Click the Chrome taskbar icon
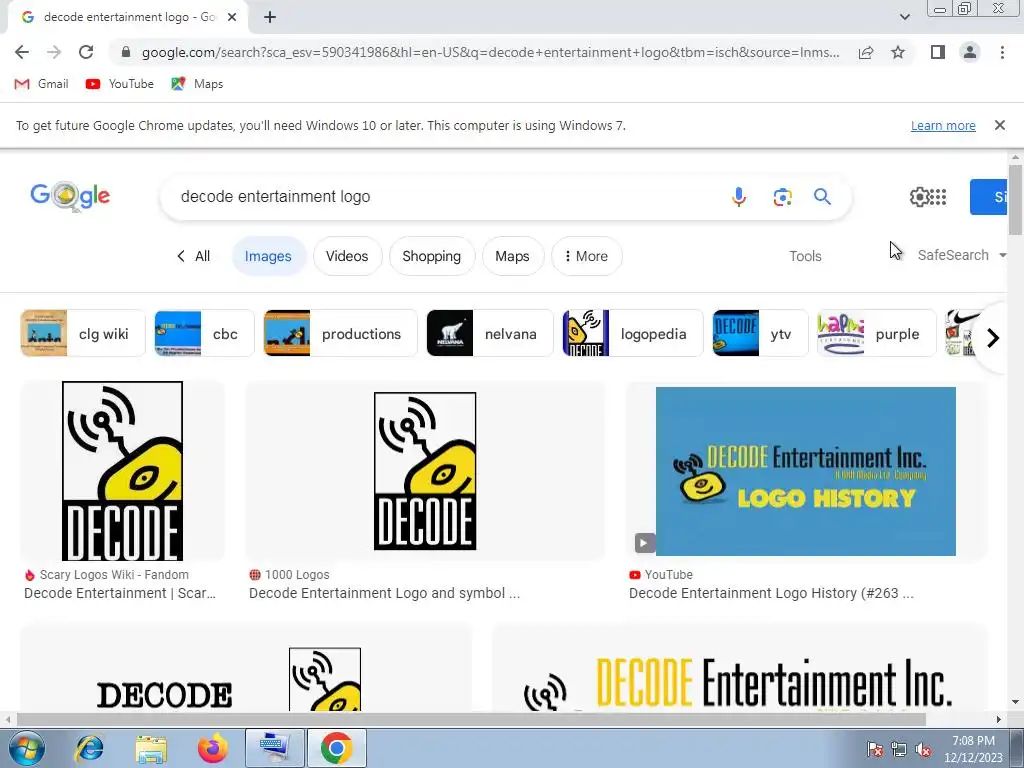 [x=336, y=748]
